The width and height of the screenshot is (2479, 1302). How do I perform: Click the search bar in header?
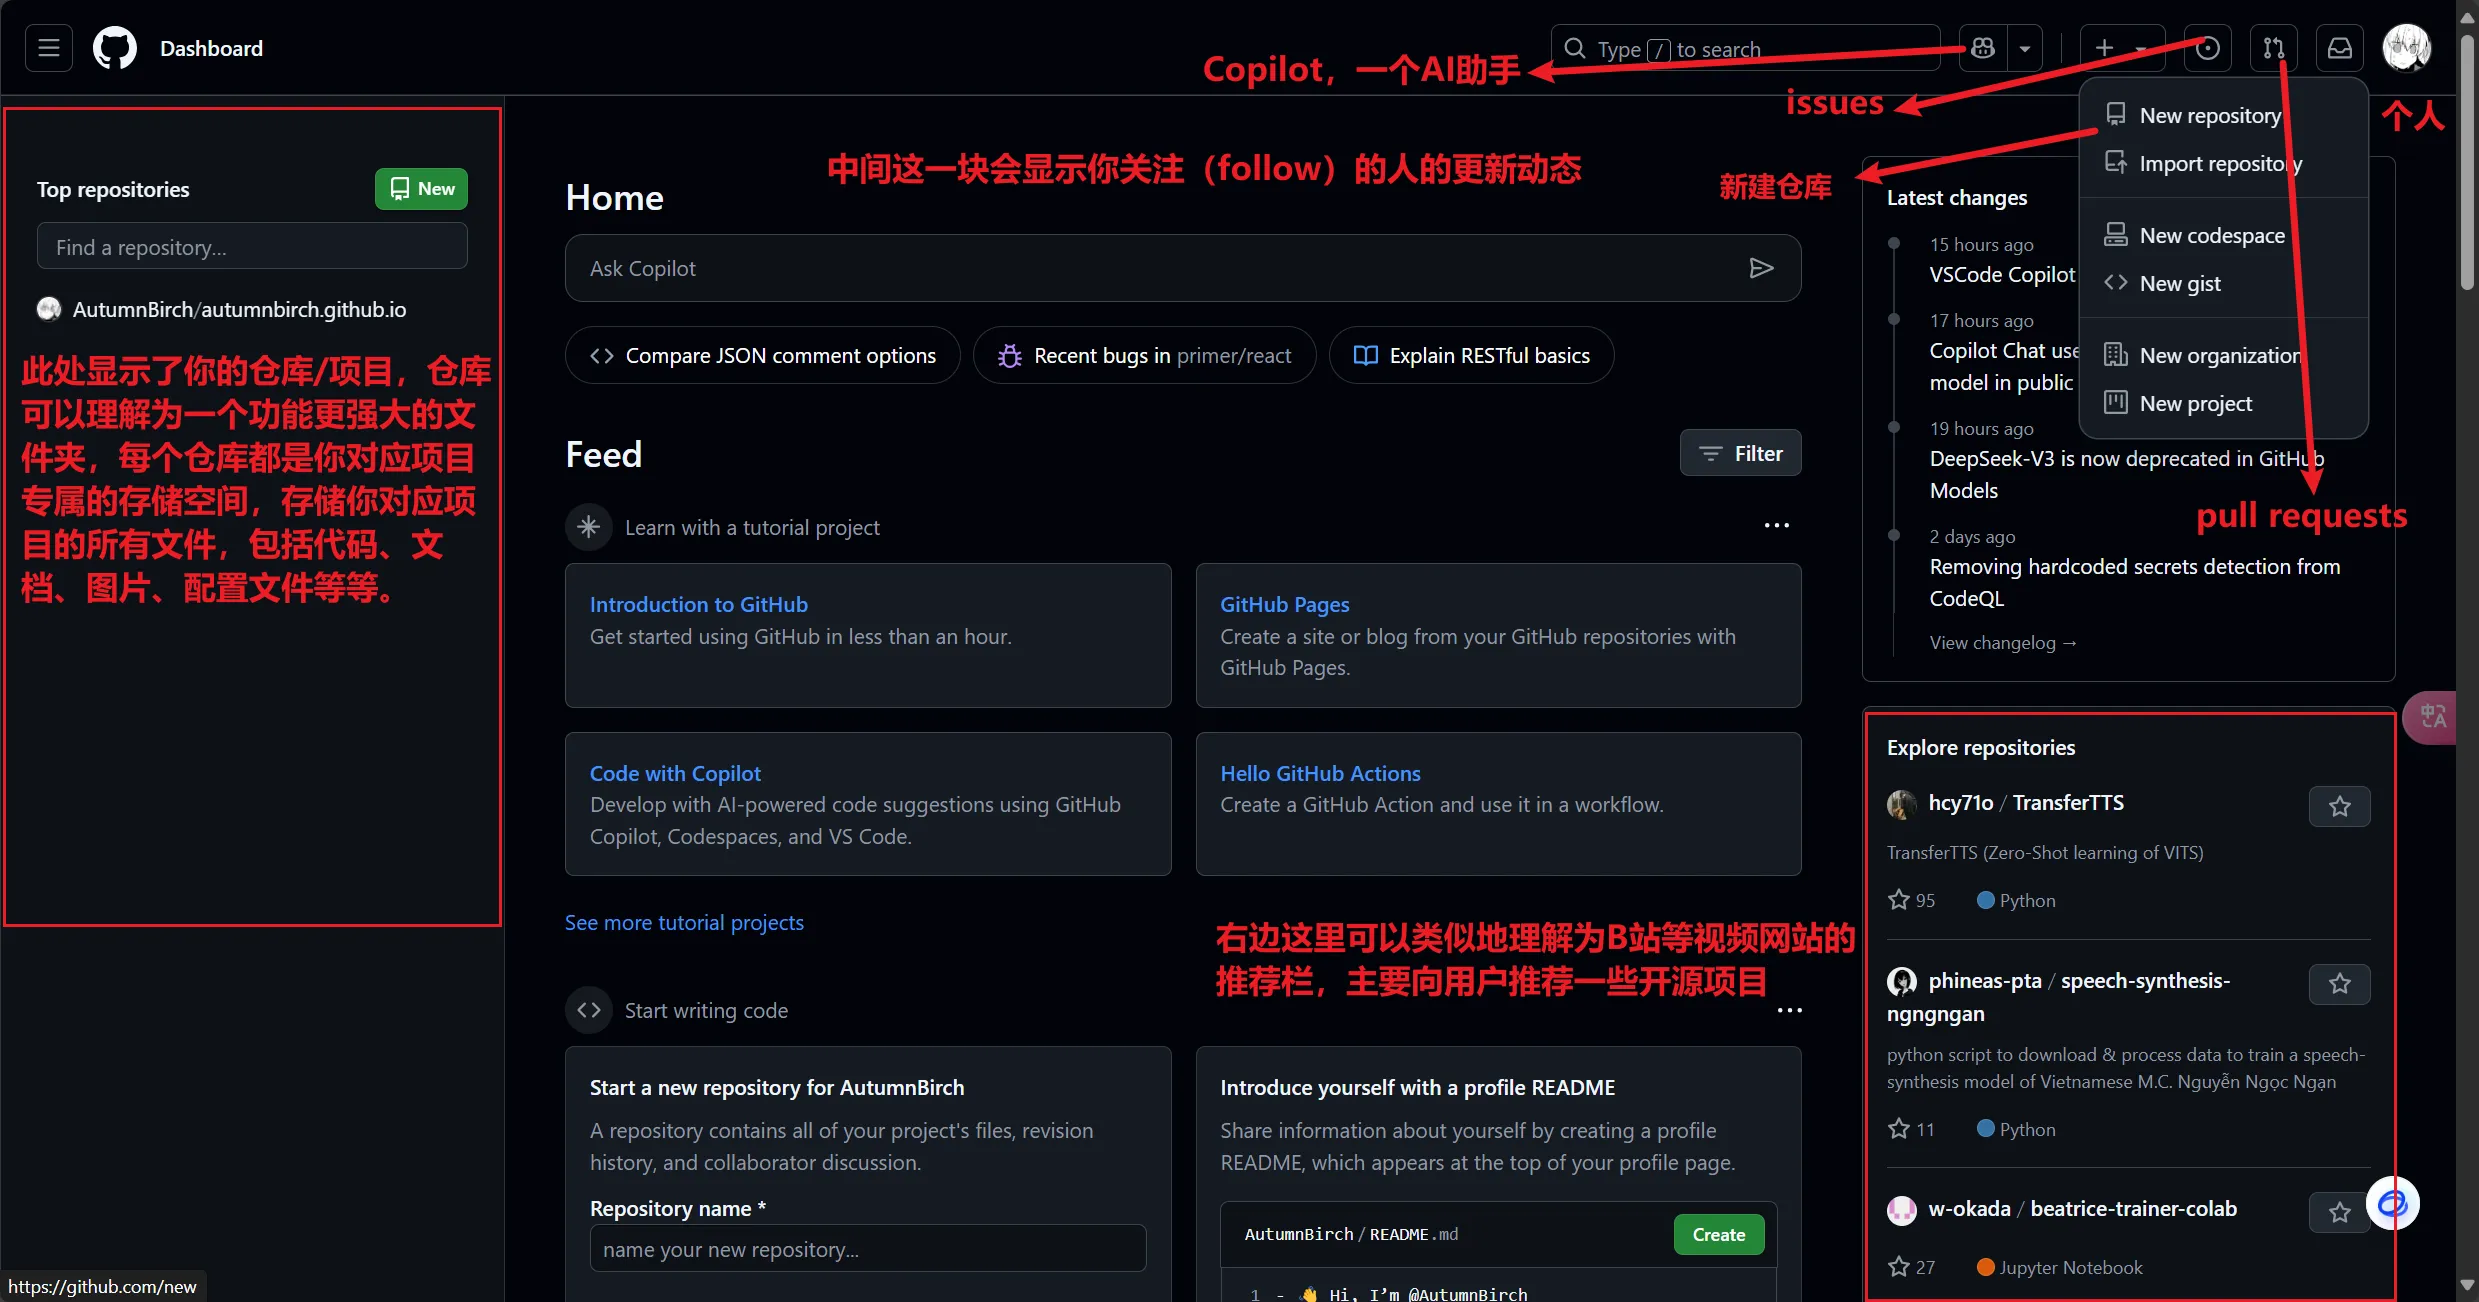coord(1745,48)
